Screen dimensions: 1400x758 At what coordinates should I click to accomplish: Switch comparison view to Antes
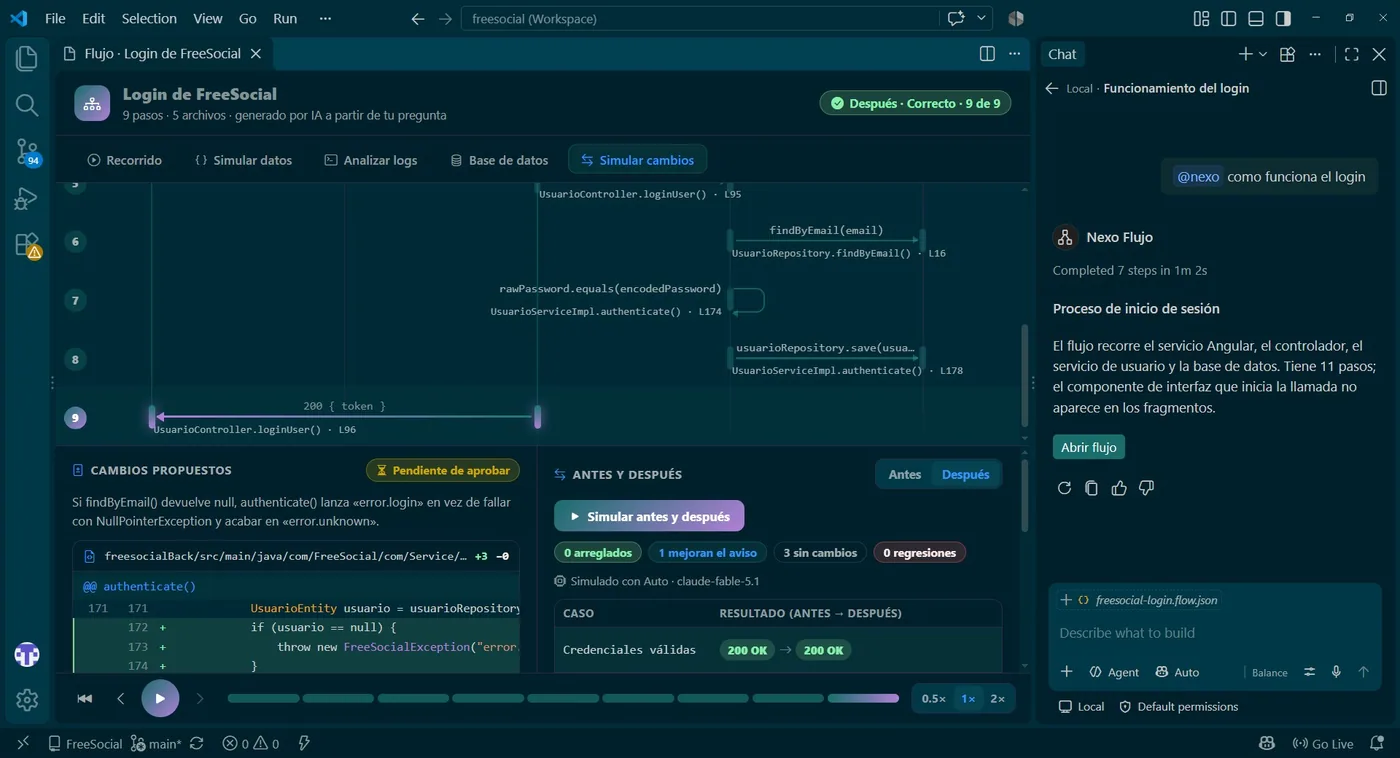tap(905, 475)
